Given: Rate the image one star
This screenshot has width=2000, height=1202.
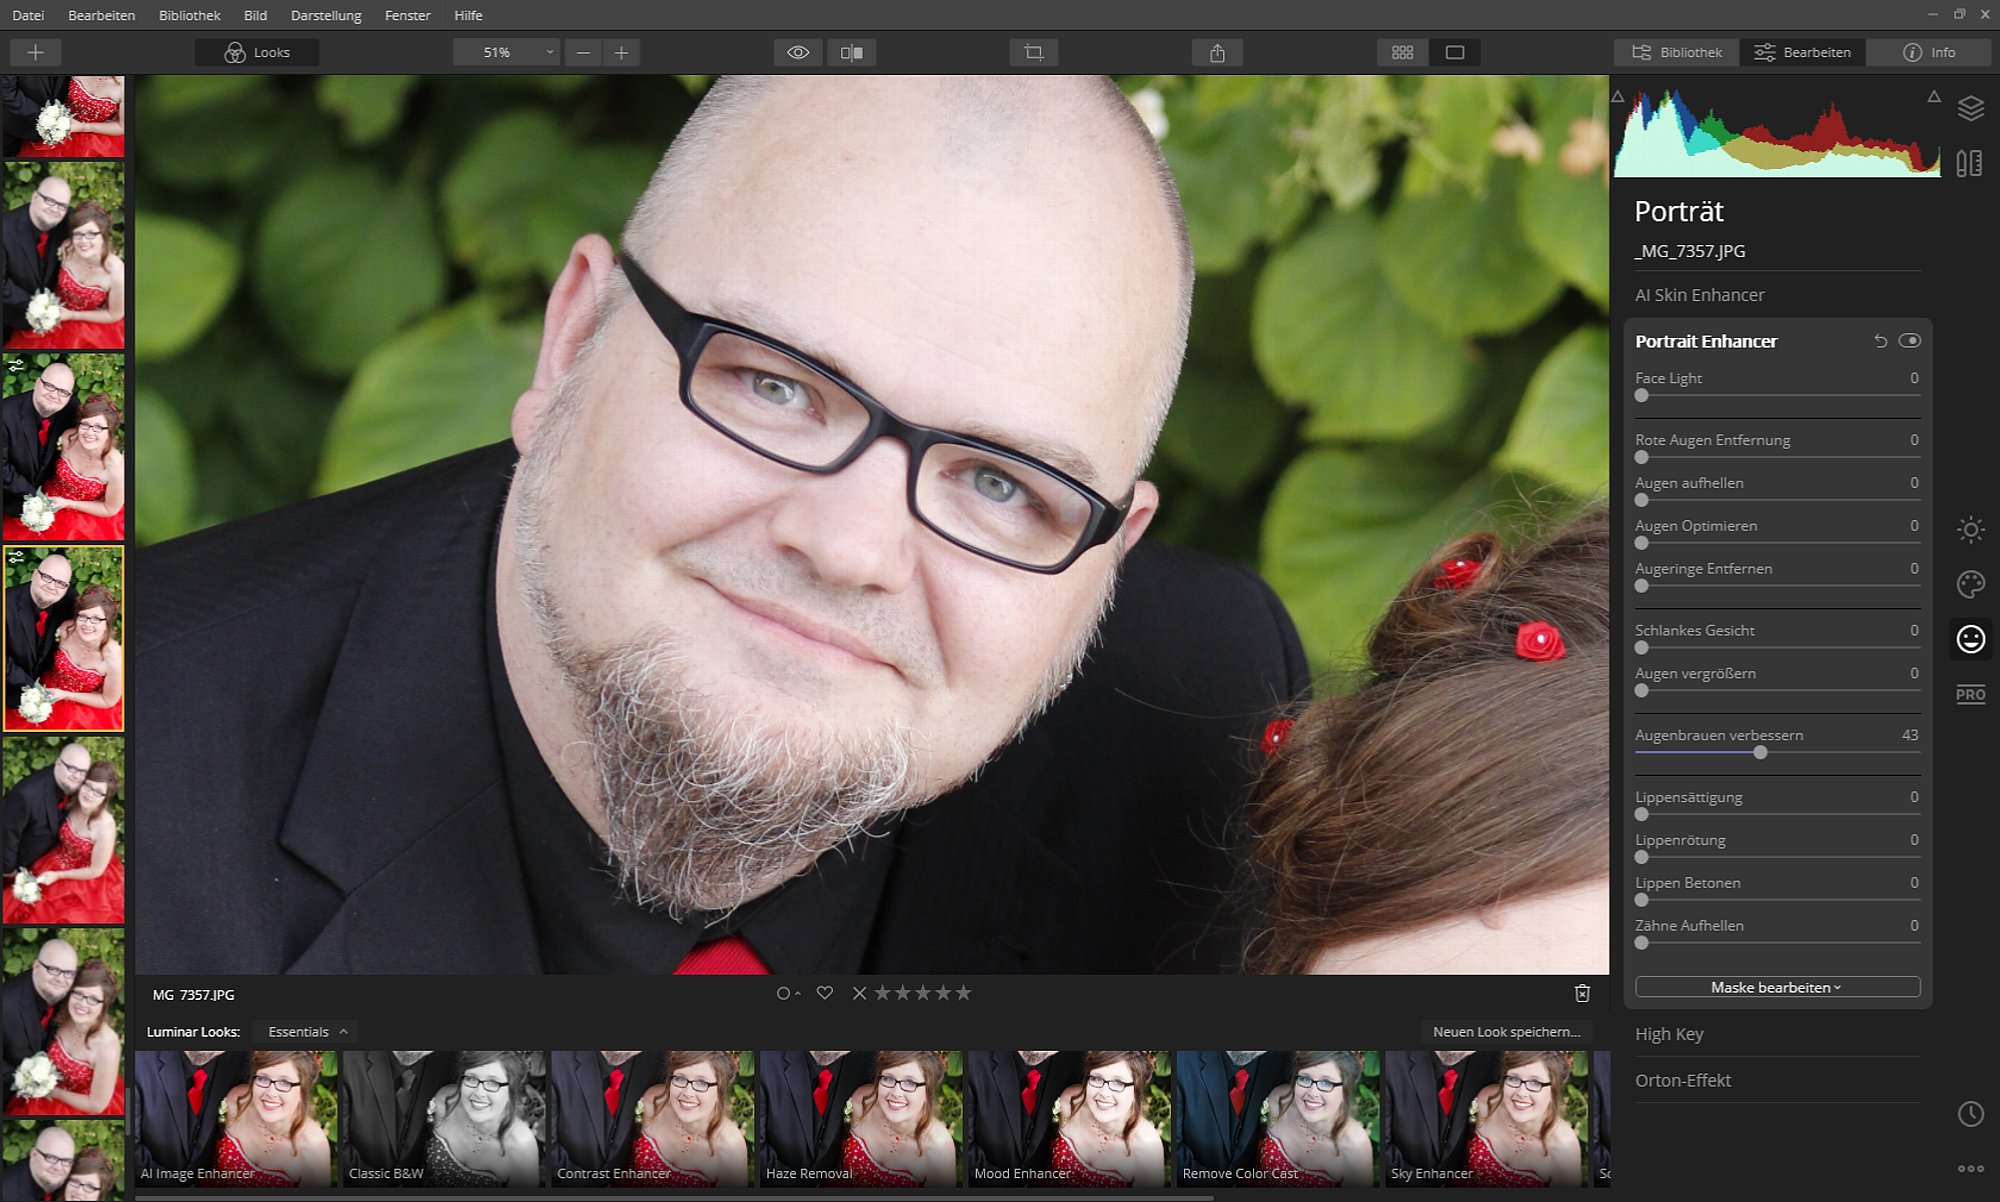Looking at the screenshot, I should (883, 993).
